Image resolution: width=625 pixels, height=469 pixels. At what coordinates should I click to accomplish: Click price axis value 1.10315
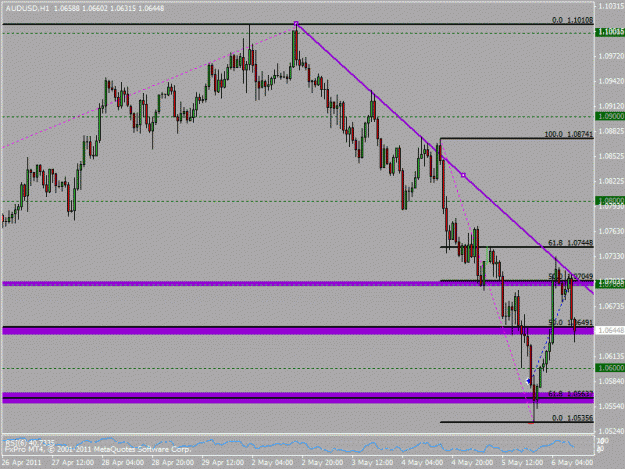(x=611, y=6)
